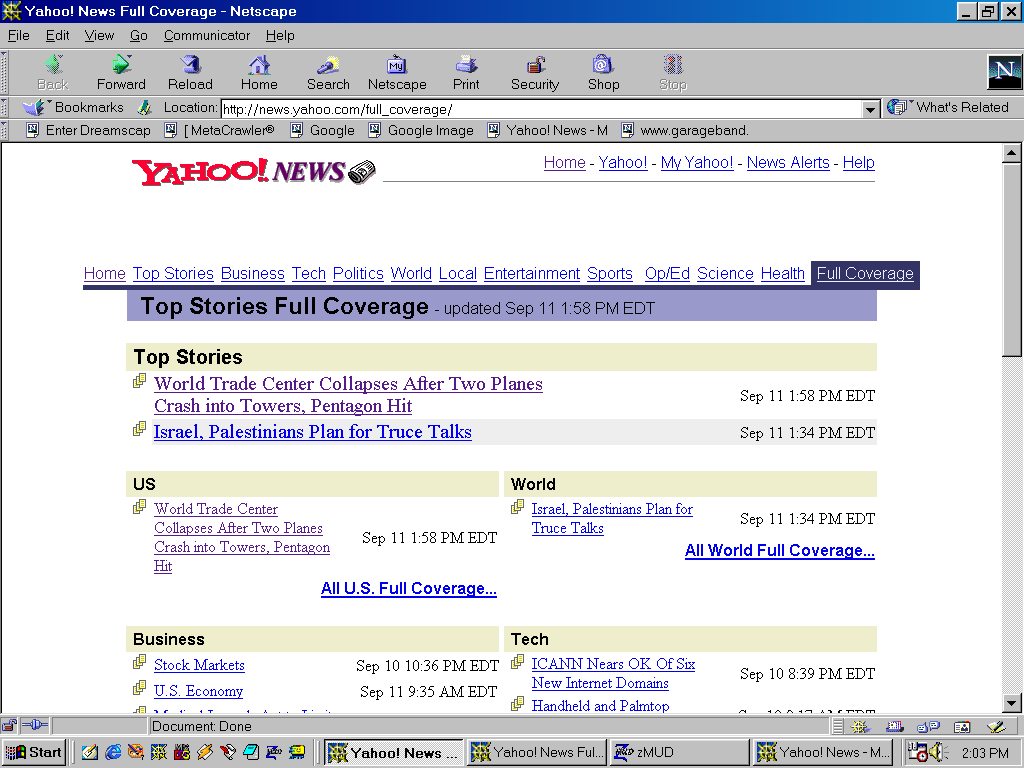1024x768 pixels.
Task: Open Navigator from the component bar
Action: pos(860,726)
